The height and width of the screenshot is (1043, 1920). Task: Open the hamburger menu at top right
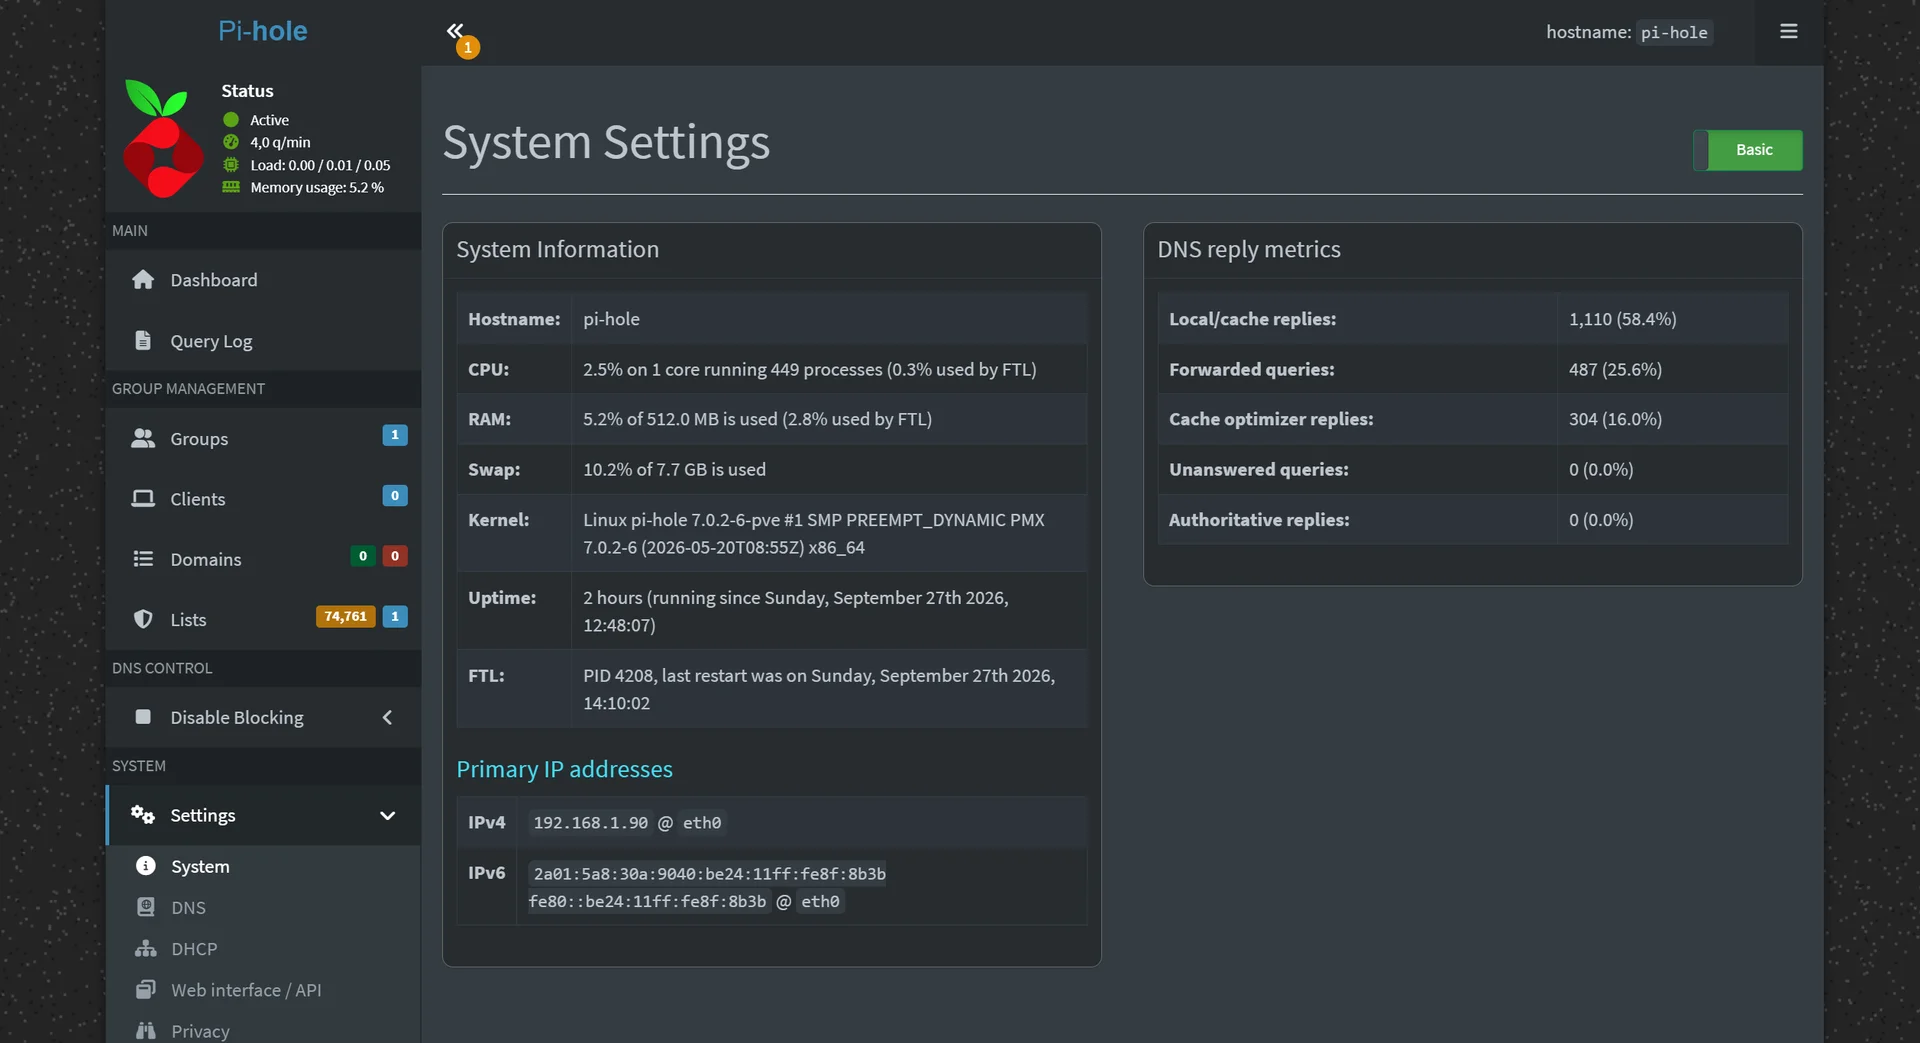1789,32
